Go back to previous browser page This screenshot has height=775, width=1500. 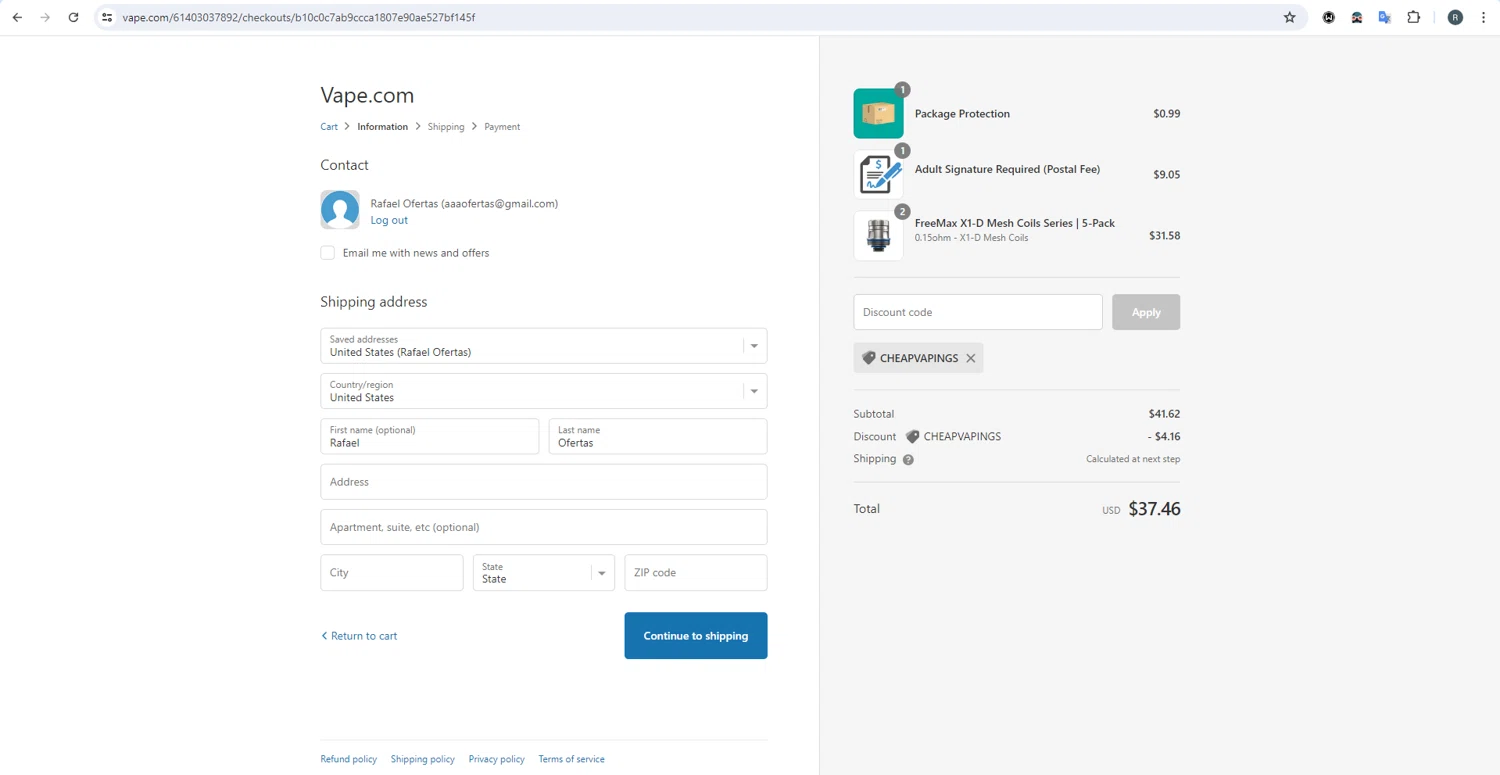(17, 17)
